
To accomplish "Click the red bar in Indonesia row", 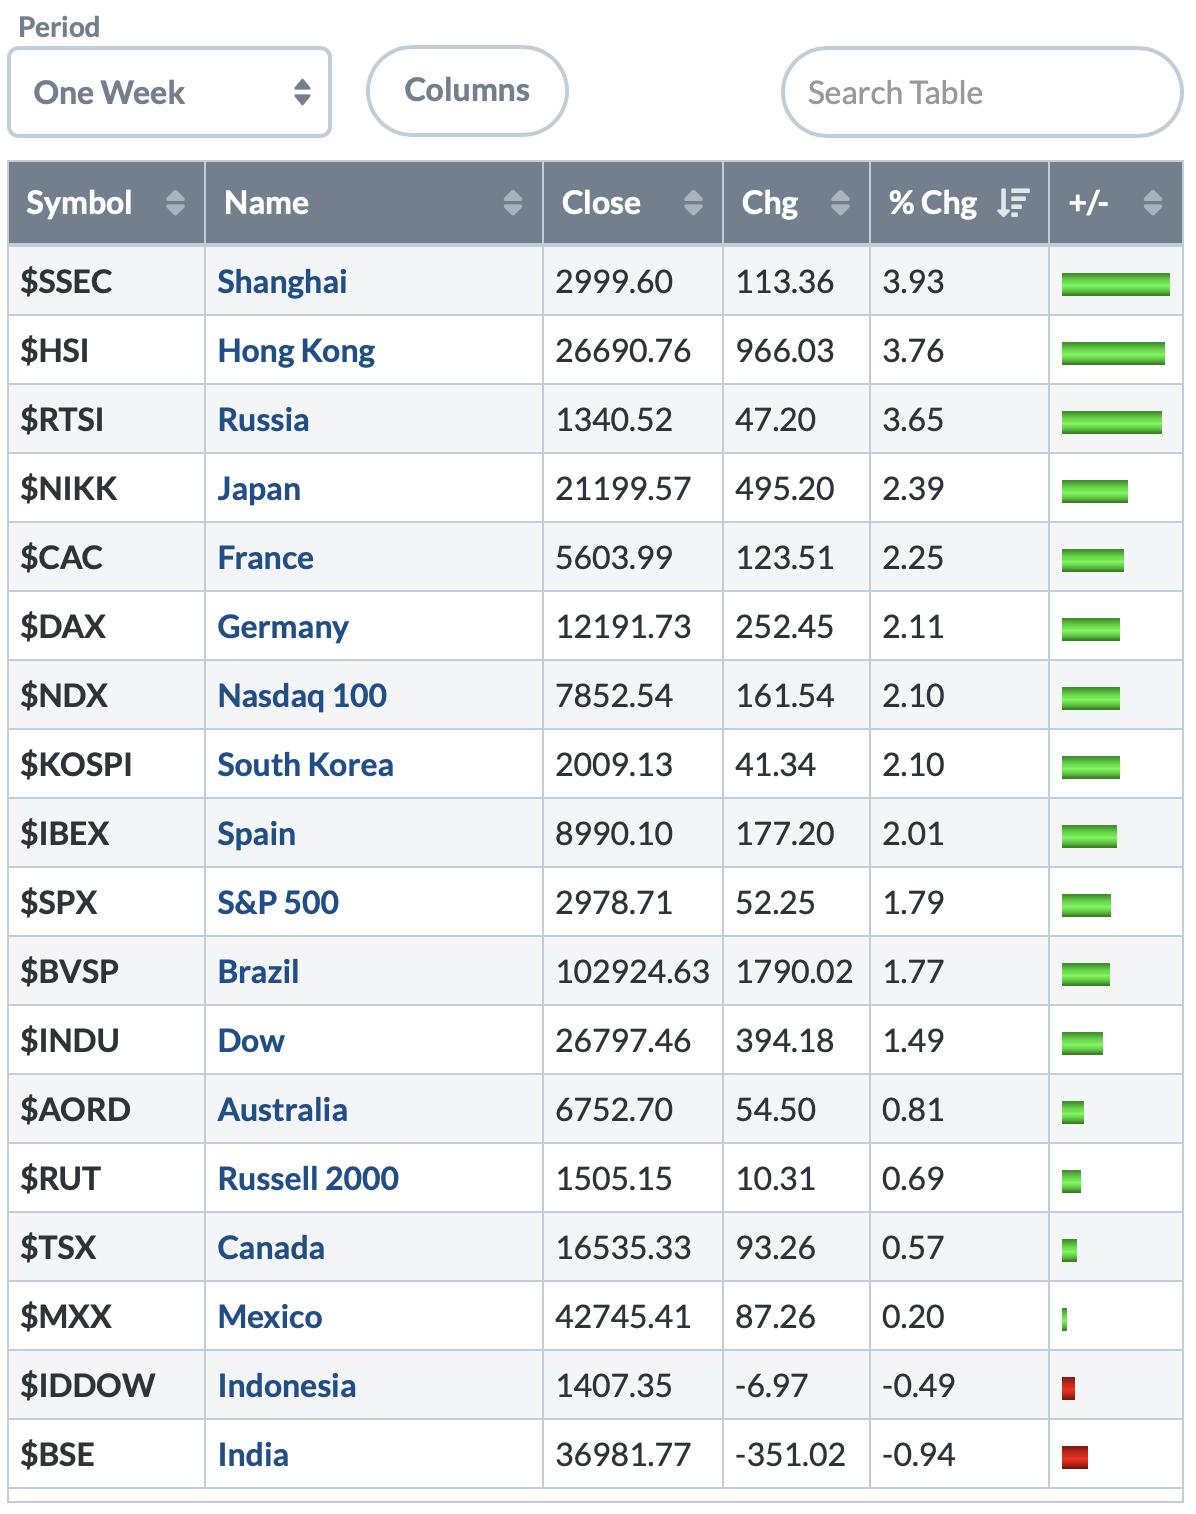I will click(x=1068, y=1388).
